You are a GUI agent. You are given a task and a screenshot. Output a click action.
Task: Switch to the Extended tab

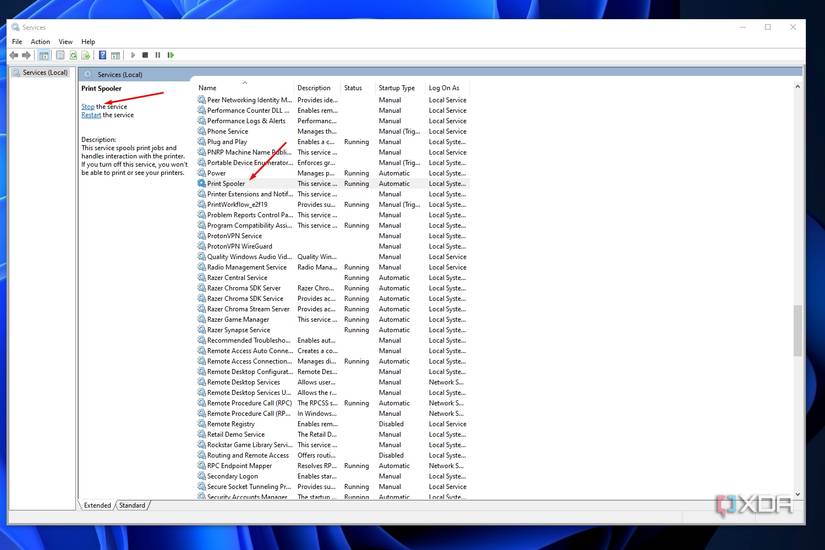pyautogui.click(x=97, y=505)
